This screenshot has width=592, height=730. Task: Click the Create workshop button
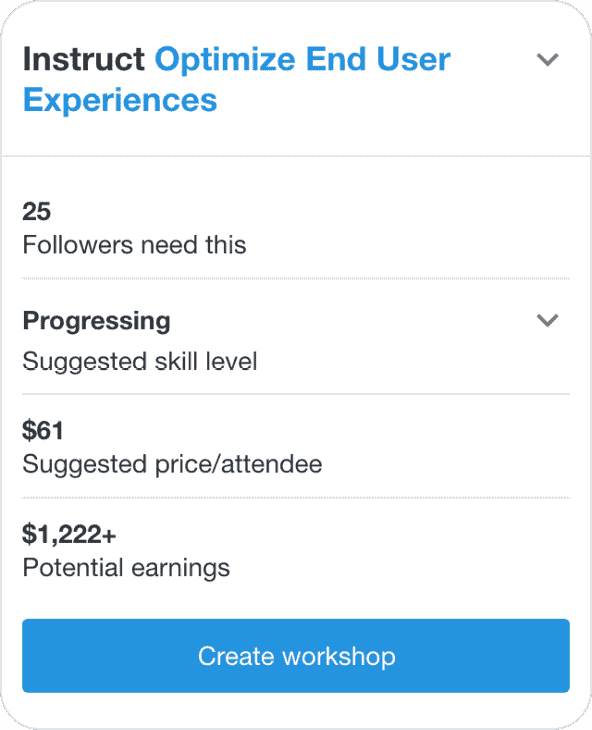click(x=296, y=656)
